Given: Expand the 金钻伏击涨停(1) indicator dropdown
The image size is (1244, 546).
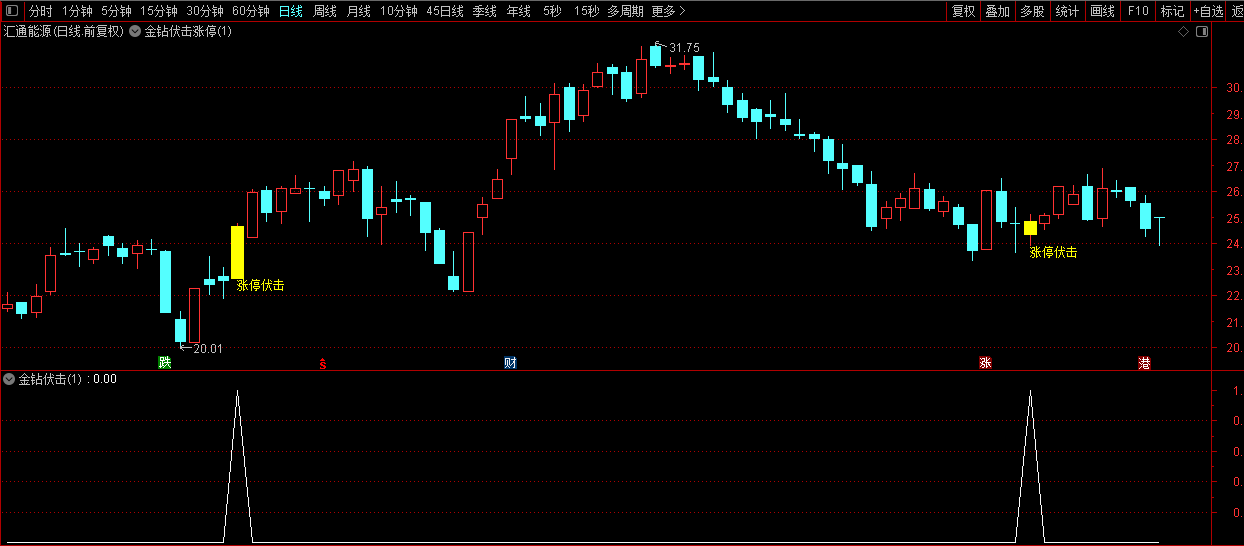Looking at the screenshot, I should pos(136,32).
